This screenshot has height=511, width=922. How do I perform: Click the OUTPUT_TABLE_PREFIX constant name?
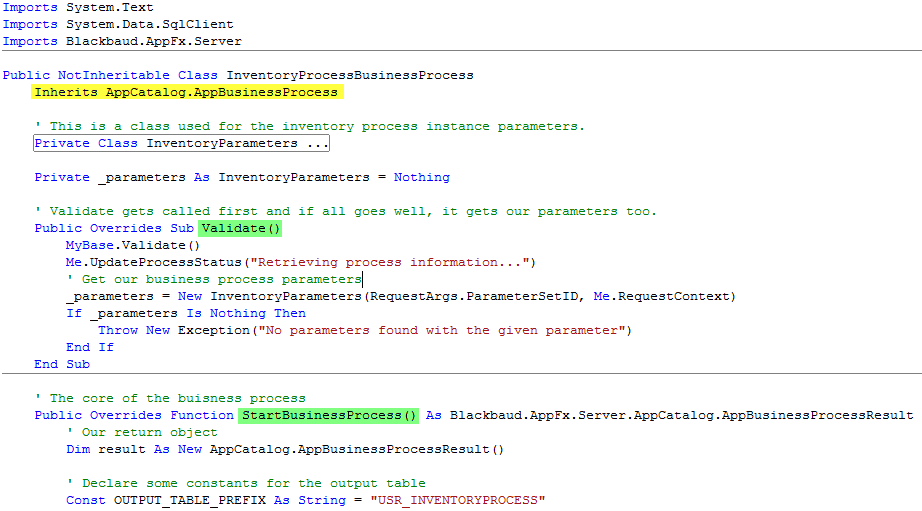pyautogui.click(x=189, y=500)
